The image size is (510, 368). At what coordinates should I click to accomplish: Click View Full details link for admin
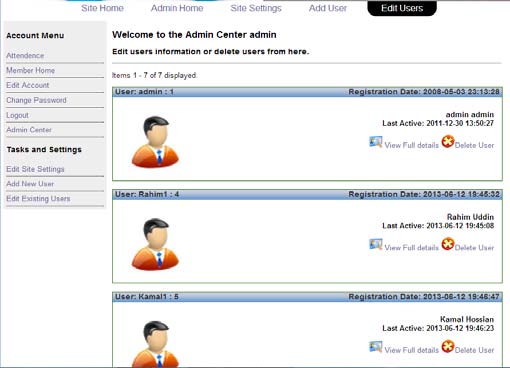tap(412, 145)
